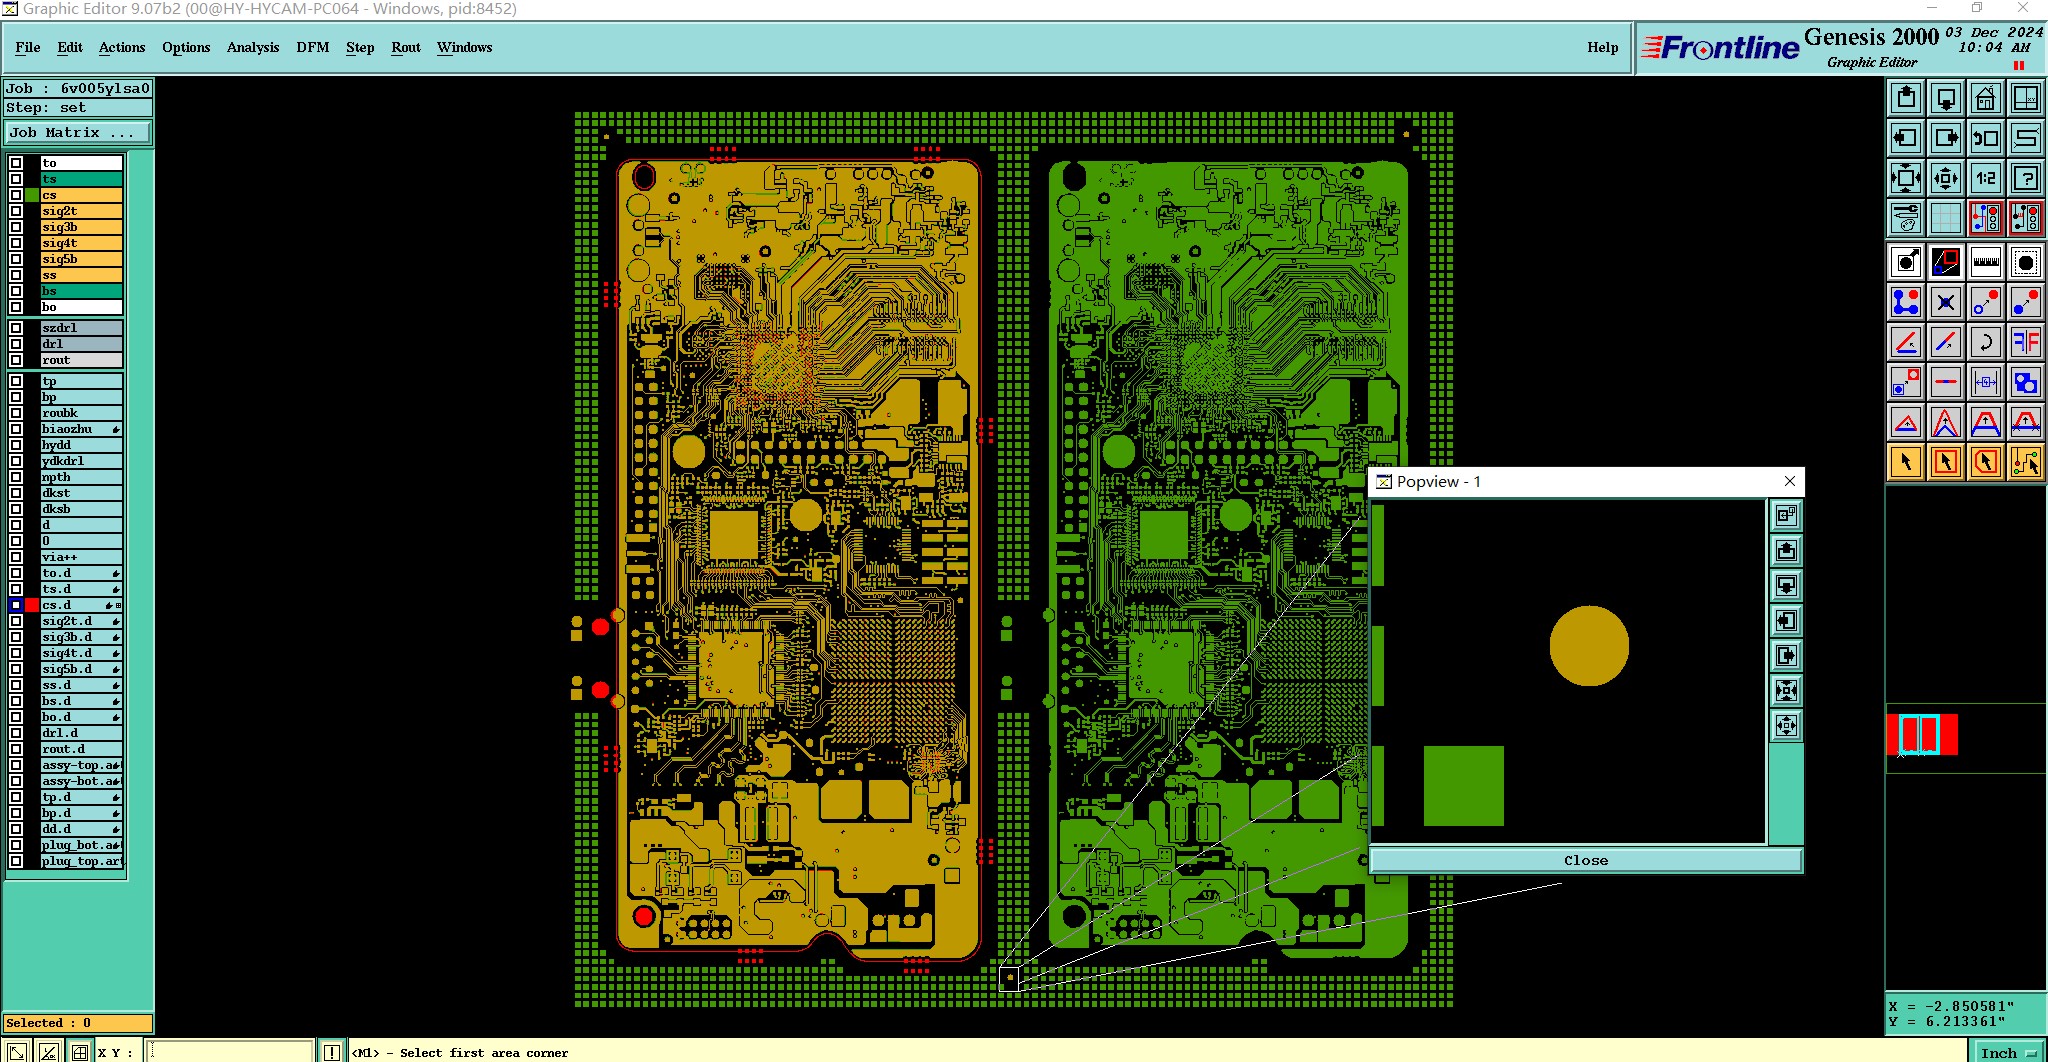This screenshot has width=2048, height=1062.
Task: Click the plain arrow select pointer icon
Action: coord(1906,462)
